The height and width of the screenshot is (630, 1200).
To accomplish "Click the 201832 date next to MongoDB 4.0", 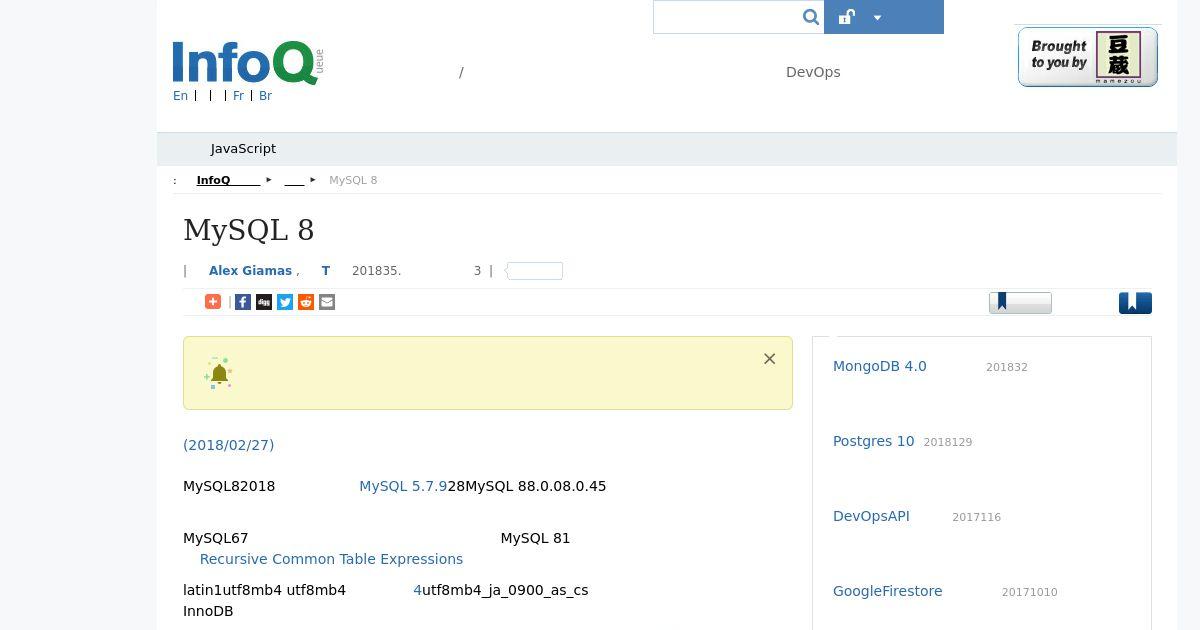I will (1007, 367).
